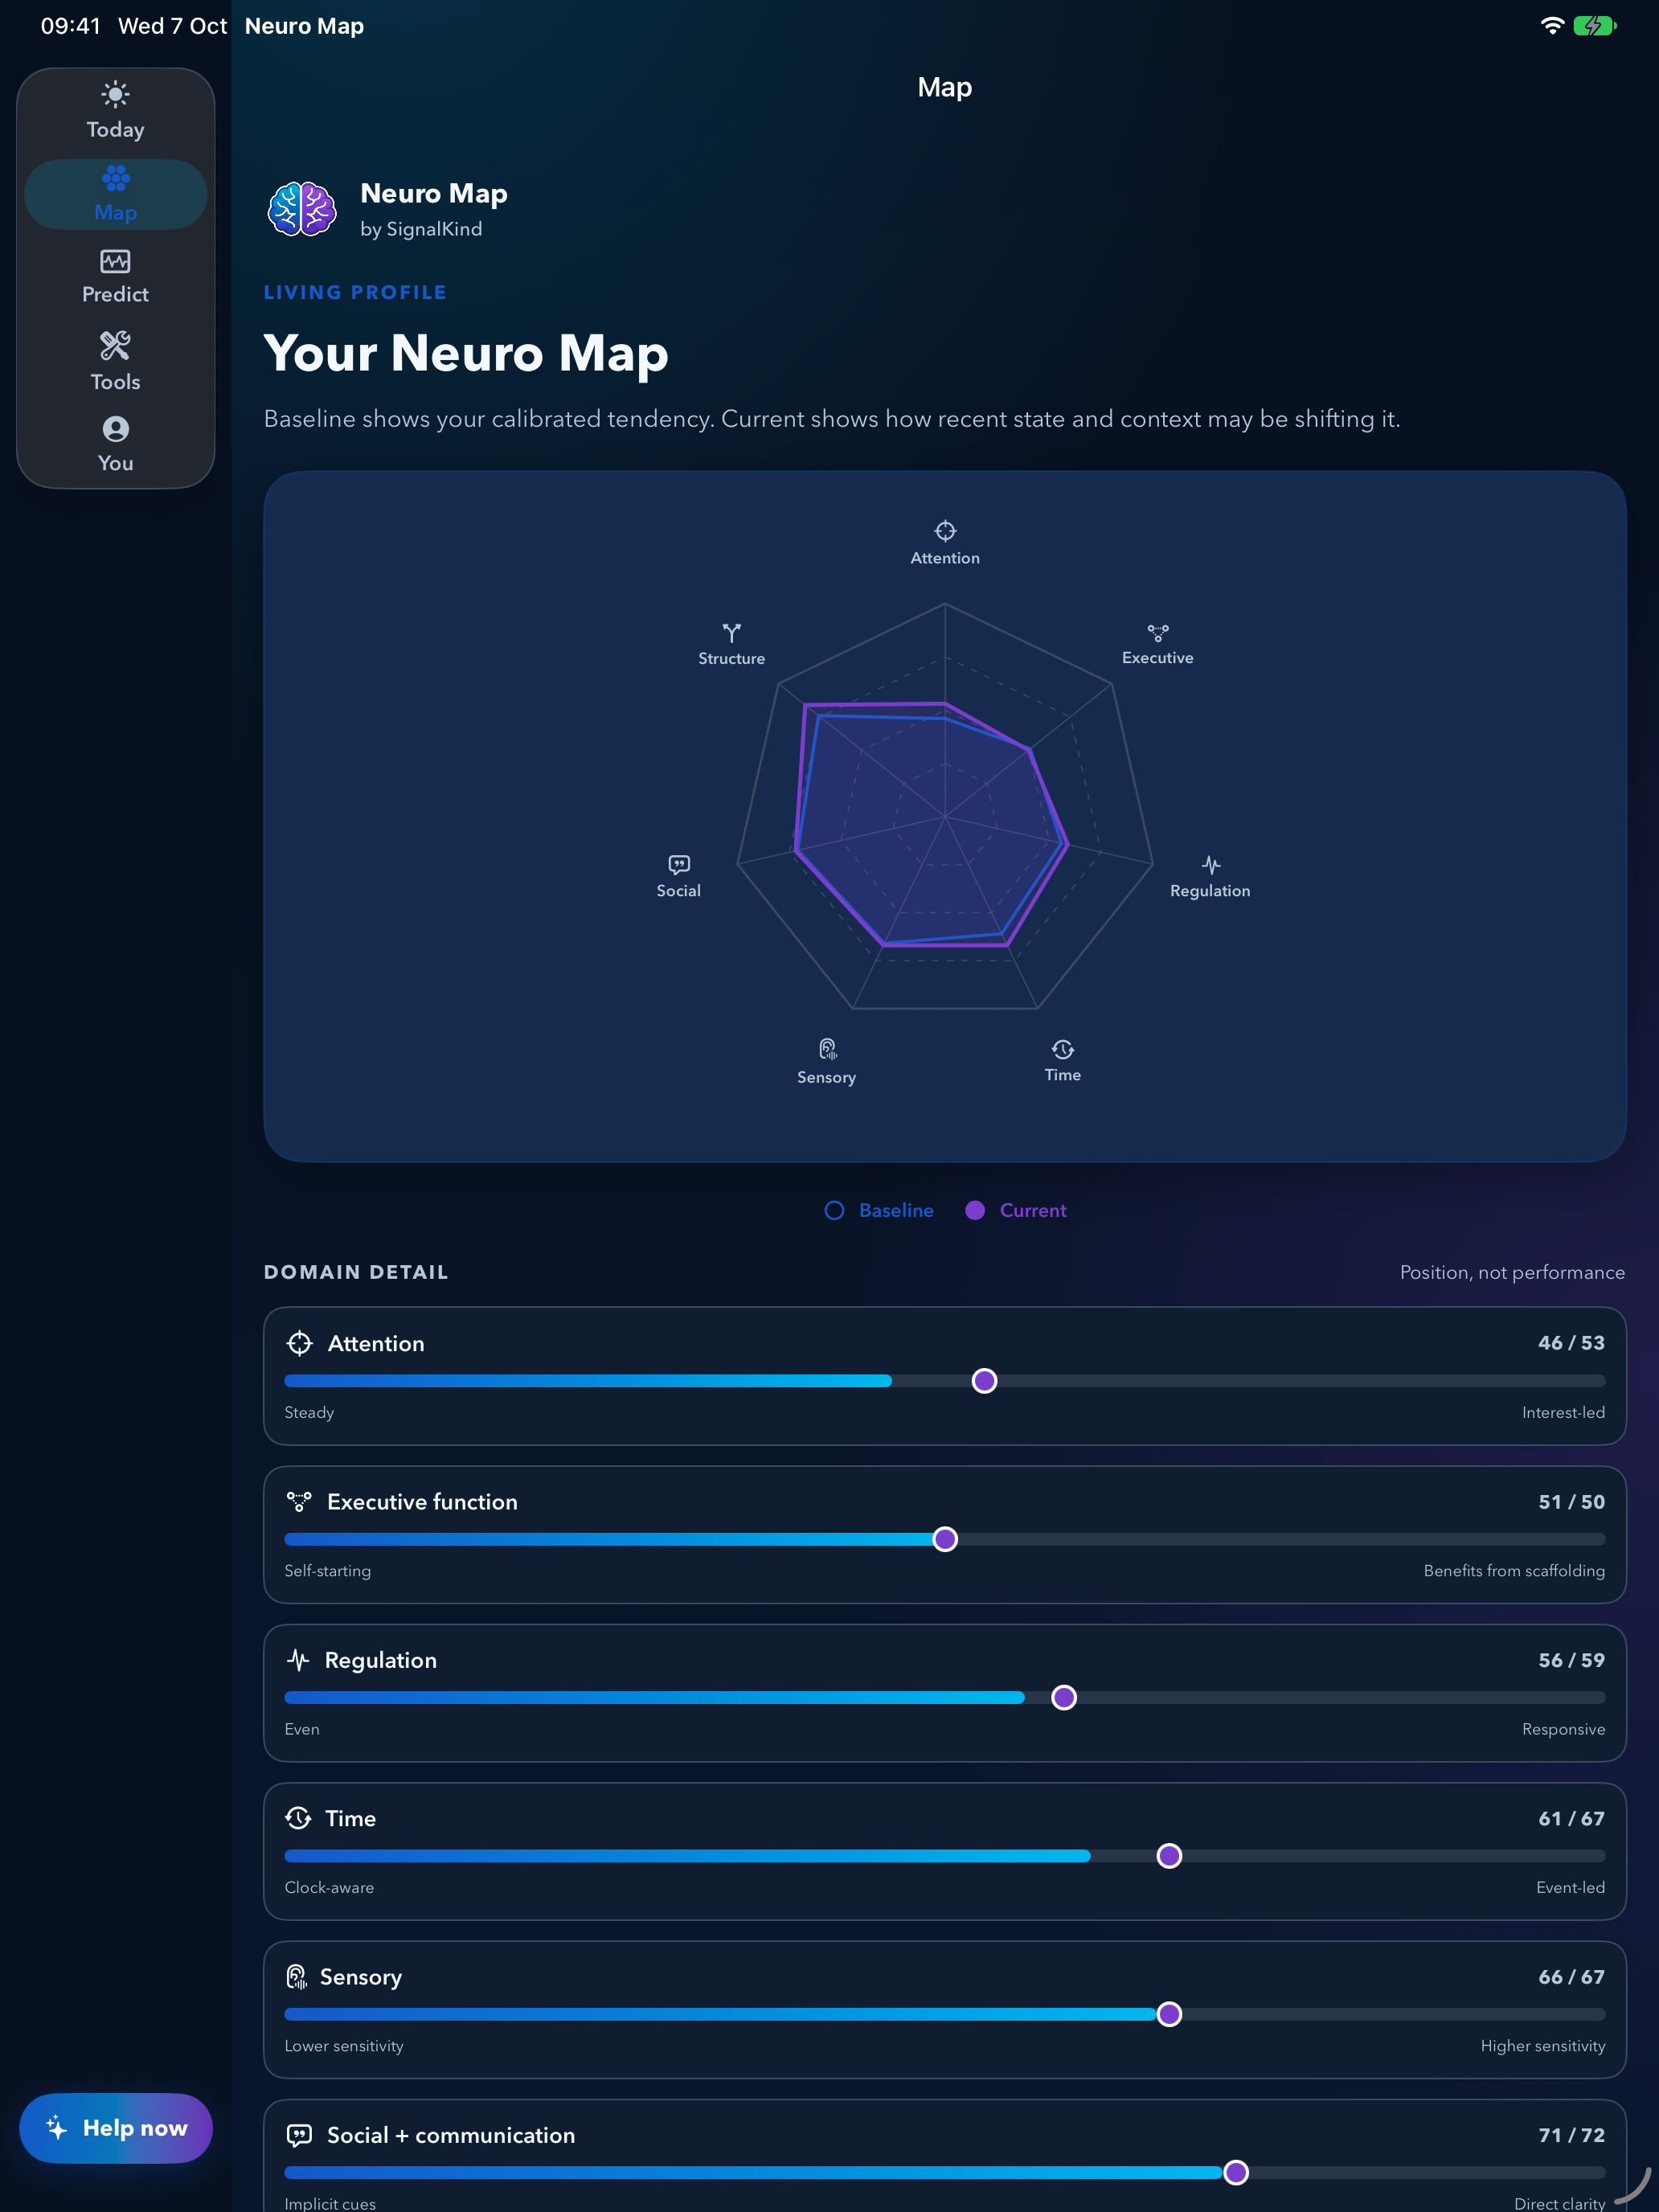Click the Attention row crosshair icon
The width and height of the screenshot is (1659, 2212).
[299, 1343]
